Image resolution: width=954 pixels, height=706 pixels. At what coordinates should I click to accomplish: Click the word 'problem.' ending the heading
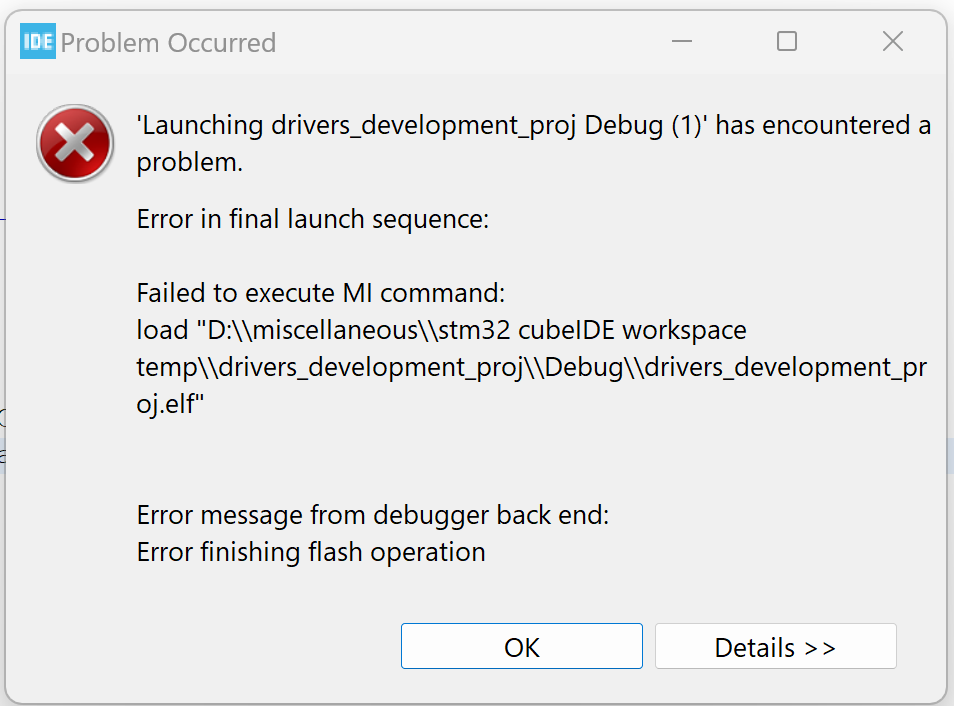tap(190, 162)
